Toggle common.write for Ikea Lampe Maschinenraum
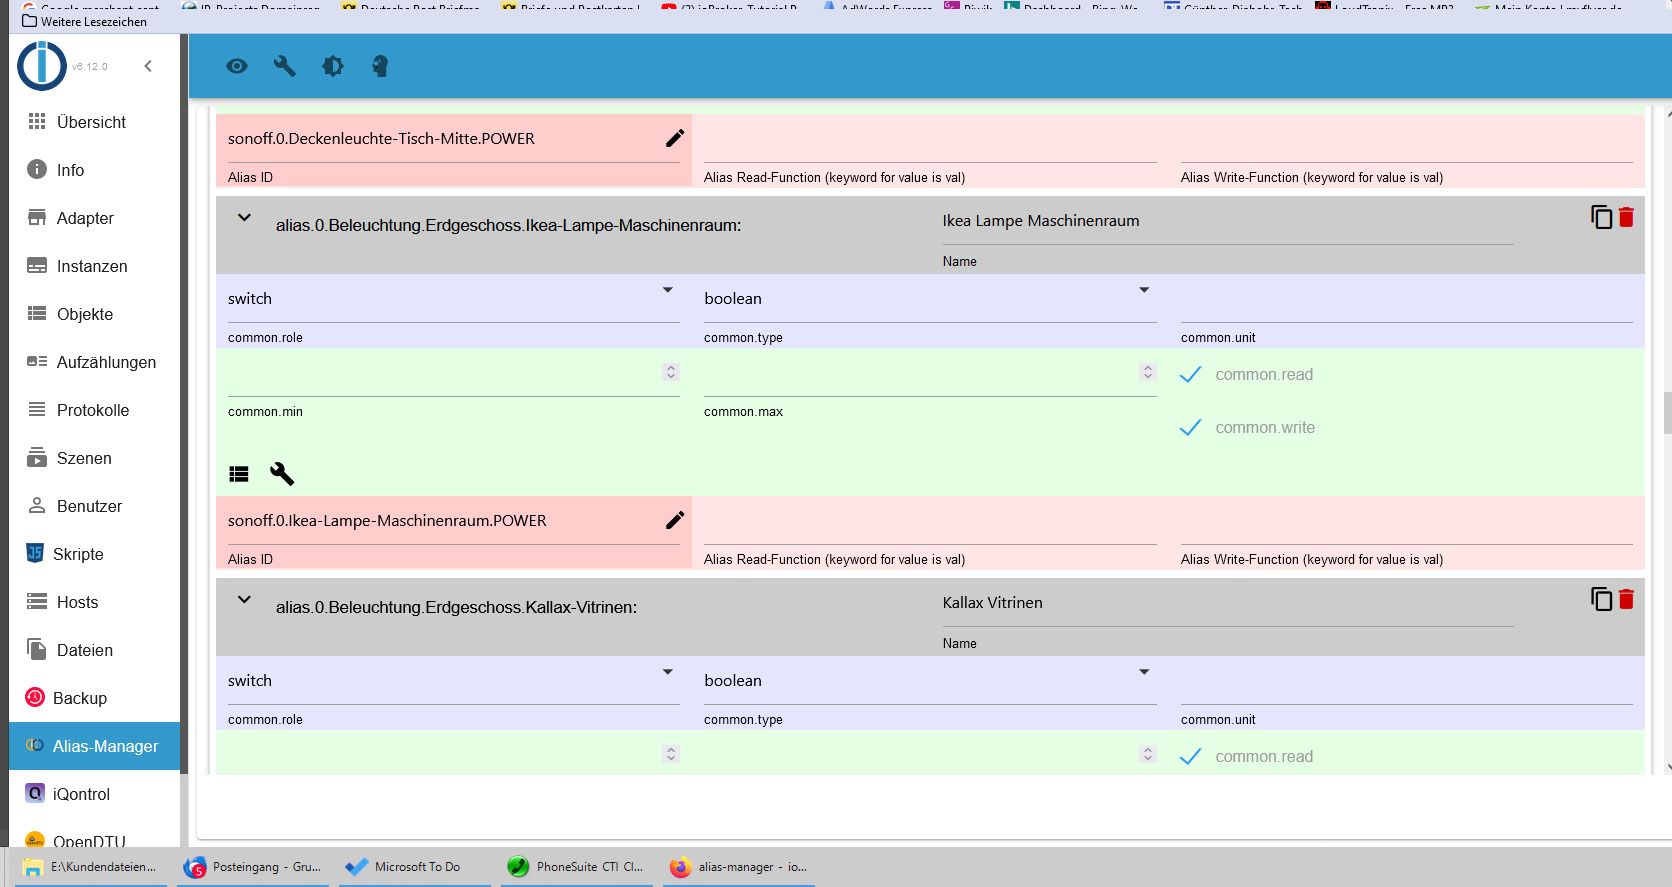Screen dimensions: 1672x887 [x=1190, y=428]
